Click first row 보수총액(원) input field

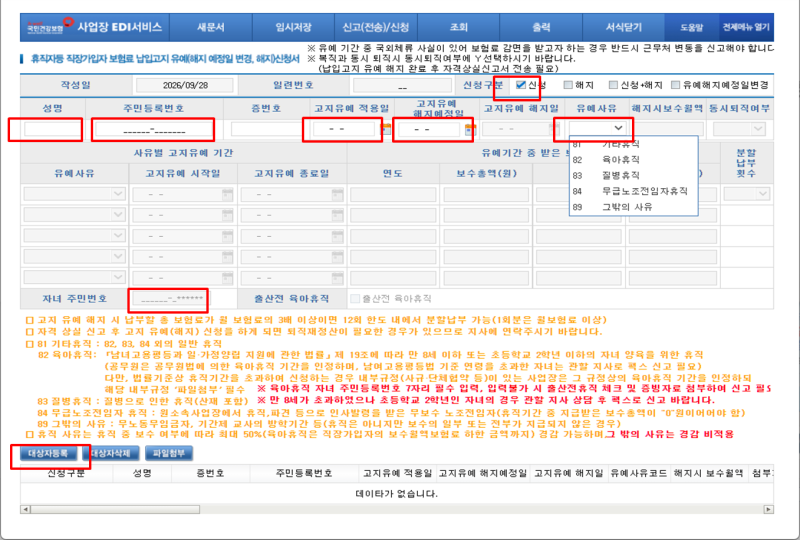pyautogui.click(x=486, y=194)
